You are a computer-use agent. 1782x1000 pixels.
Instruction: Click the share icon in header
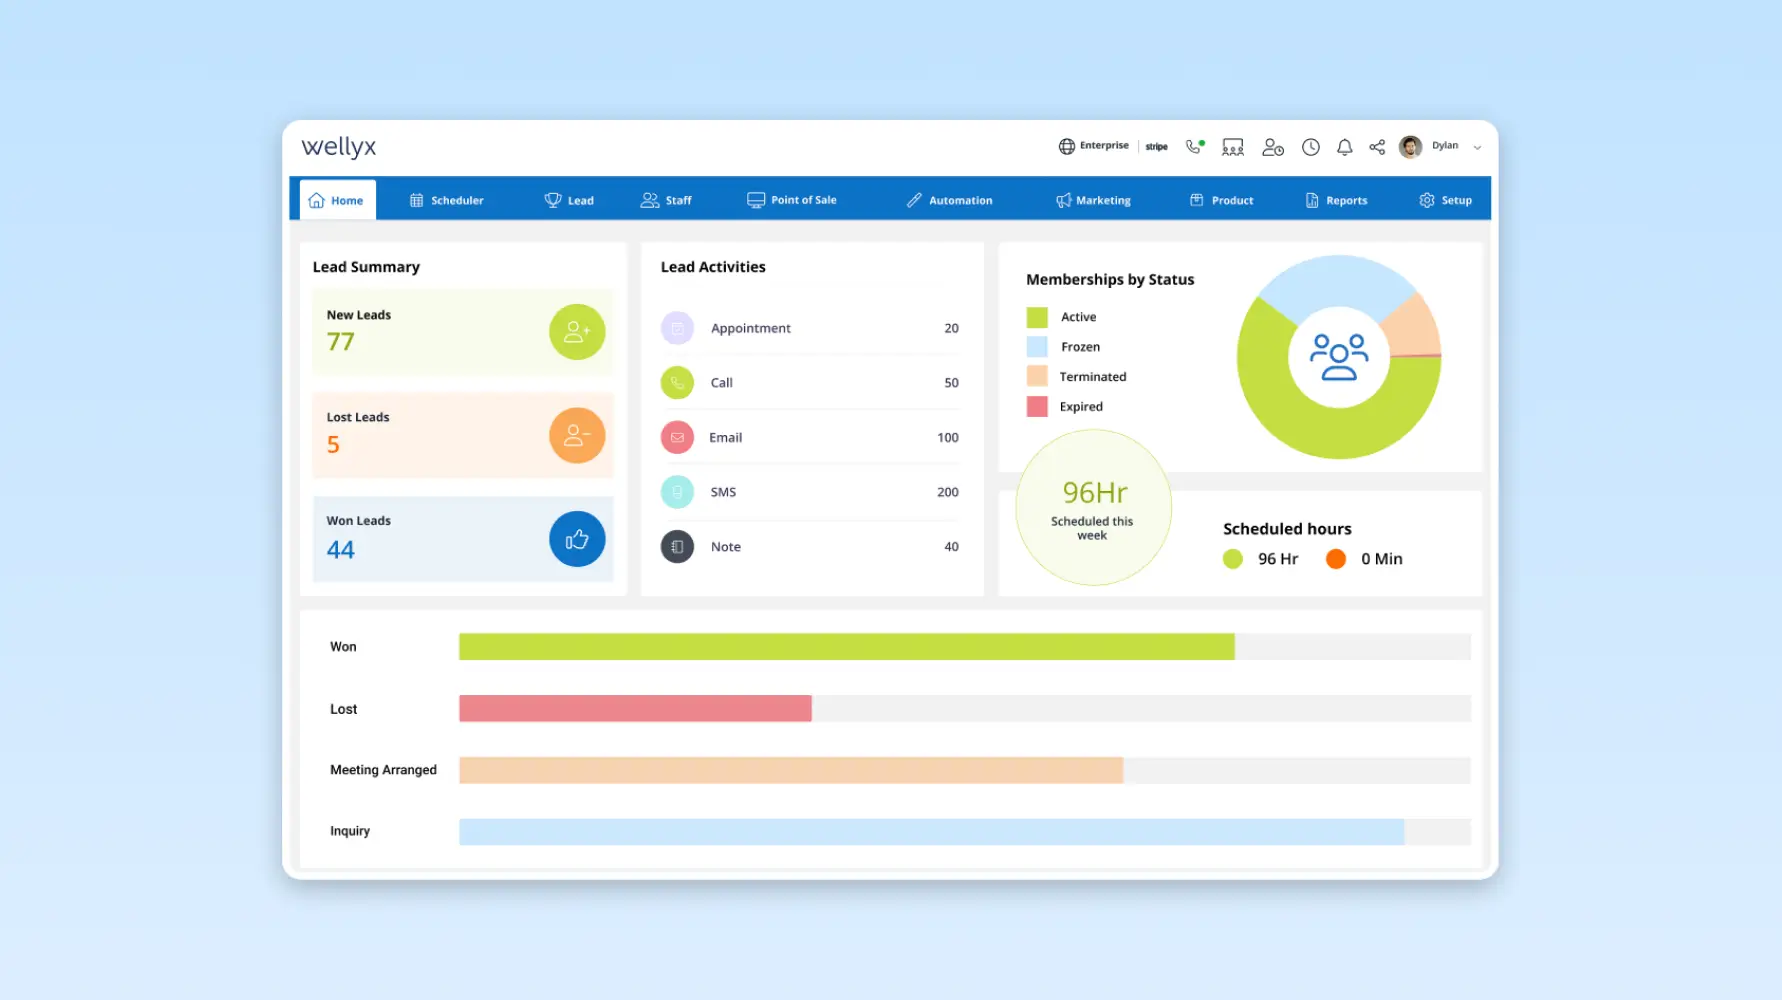click(x=1377, y=147)
